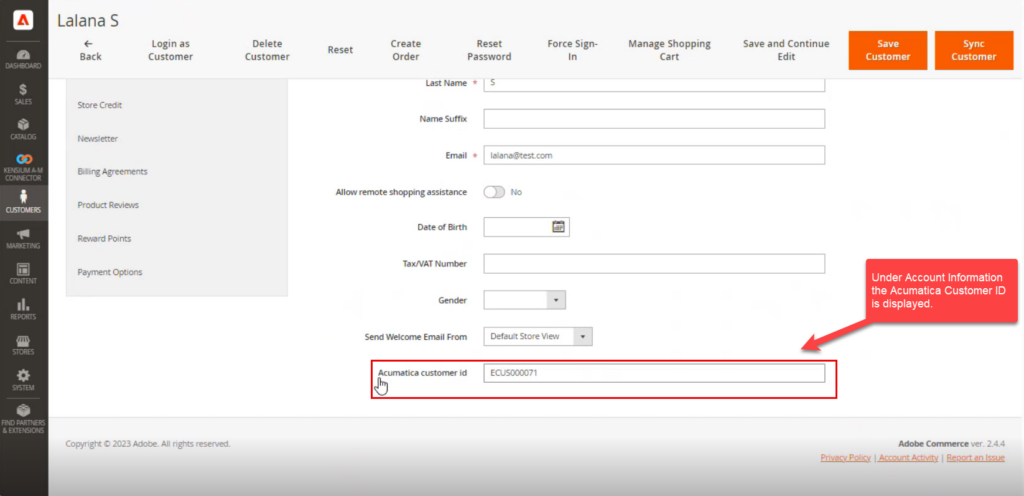1024x496 pixels.
Task: Open the Account Activity link
Action: [908, 458]
